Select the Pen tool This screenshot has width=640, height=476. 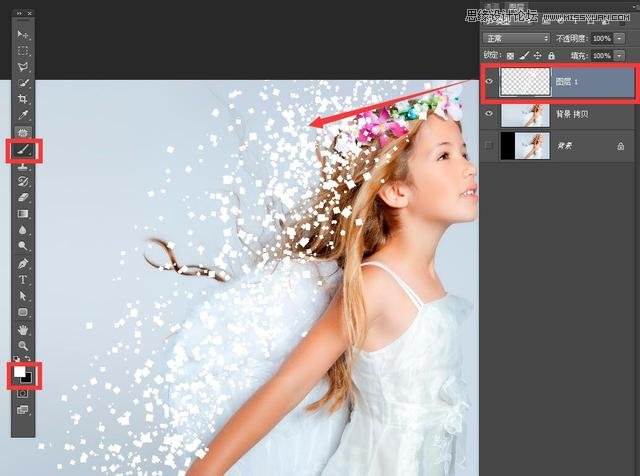(23, 264)
